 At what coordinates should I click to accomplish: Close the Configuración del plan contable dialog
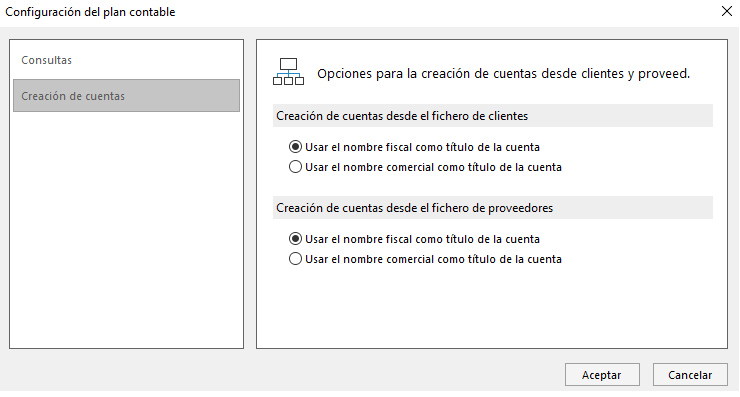coord(727,11)
